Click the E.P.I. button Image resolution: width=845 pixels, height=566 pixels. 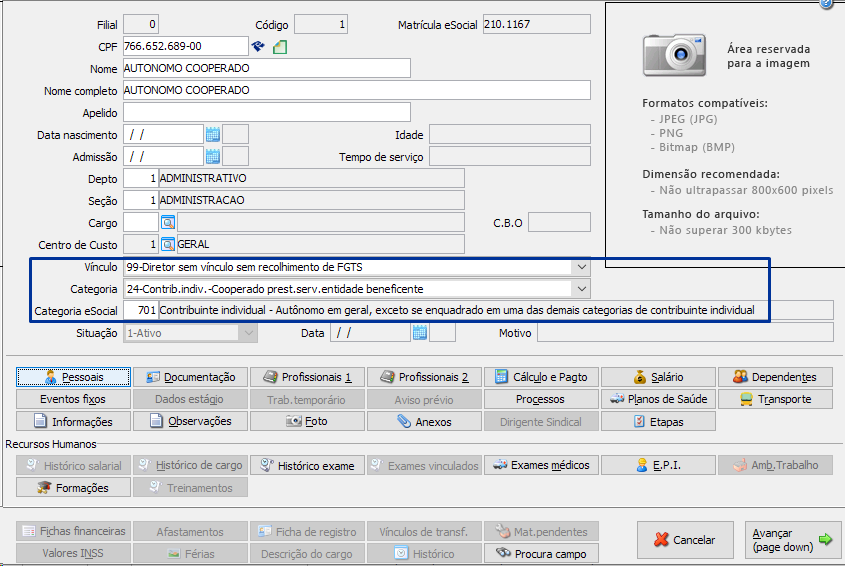(658, 465)
